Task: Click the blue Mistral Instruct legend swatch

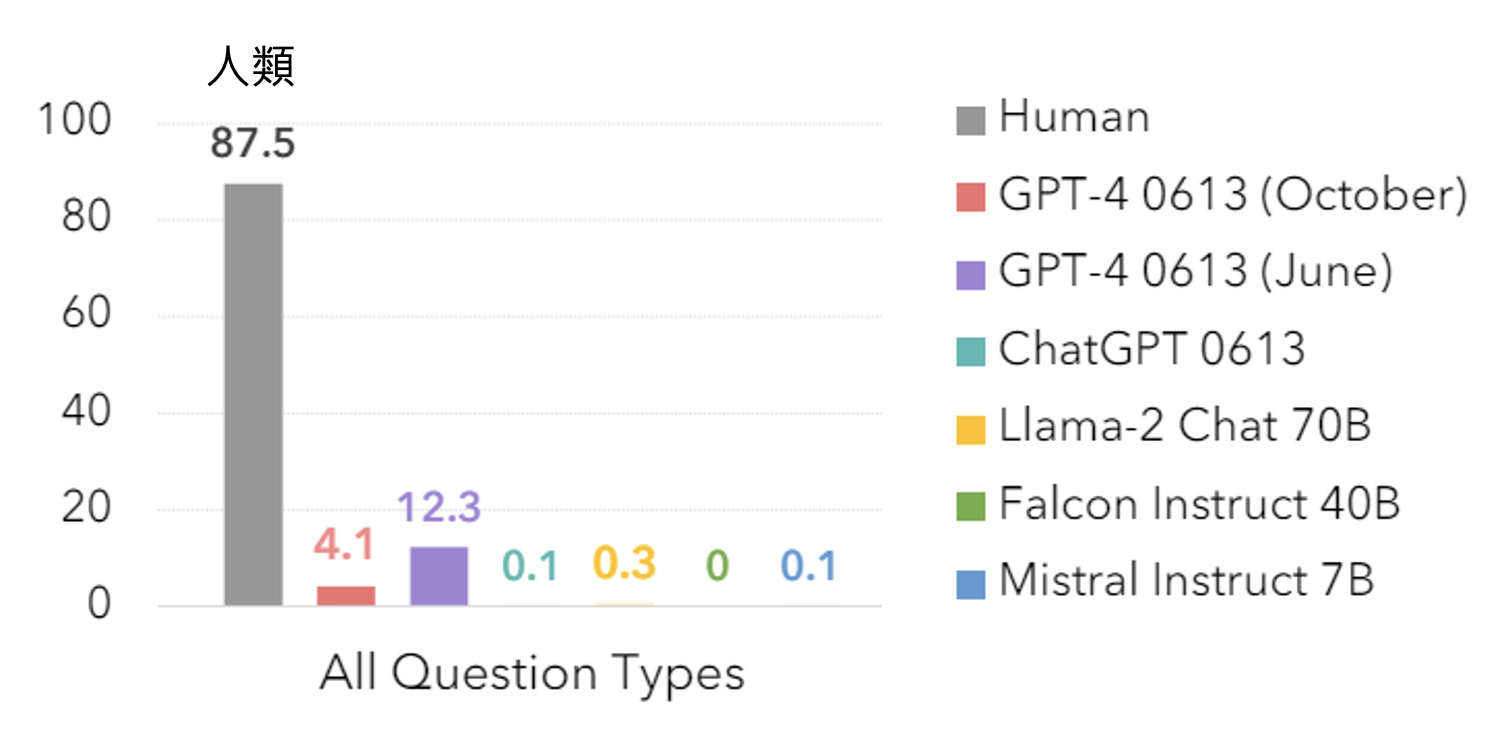Action: click(970, 583)
